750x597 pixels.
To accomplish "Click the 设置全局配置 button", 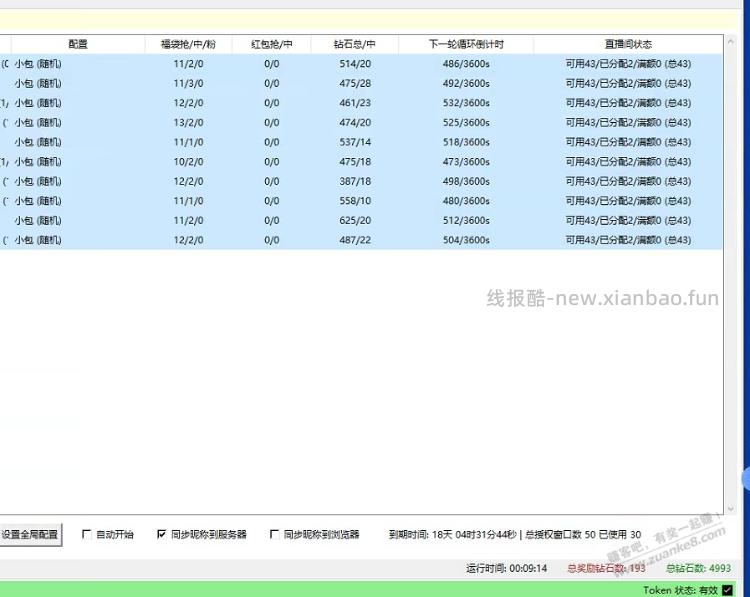I will pyautogui.click(x=30, y=535).
